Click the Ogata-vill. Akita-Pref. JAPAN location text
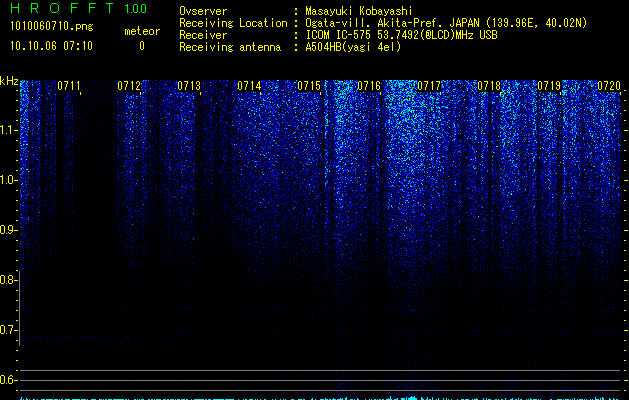The width and height of the screenshot is (629, 400). coord(446,23)
